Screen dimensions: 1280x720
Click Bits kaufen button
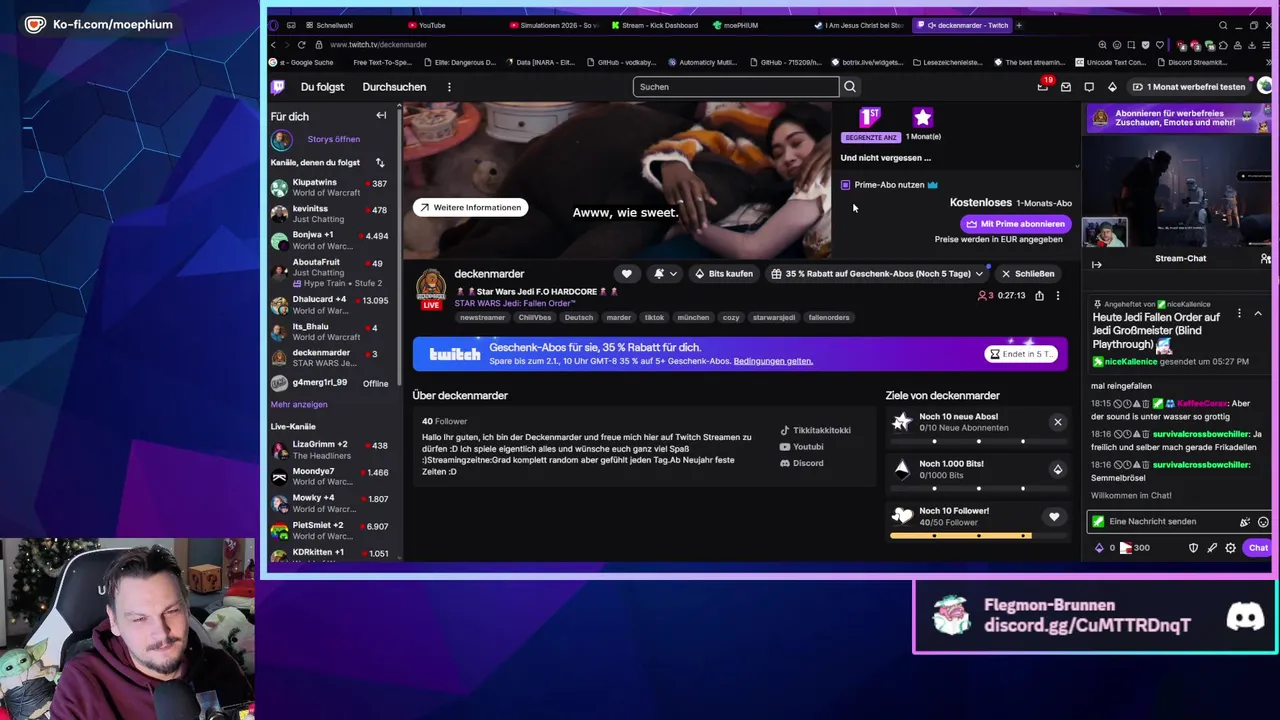click(724, 273)
